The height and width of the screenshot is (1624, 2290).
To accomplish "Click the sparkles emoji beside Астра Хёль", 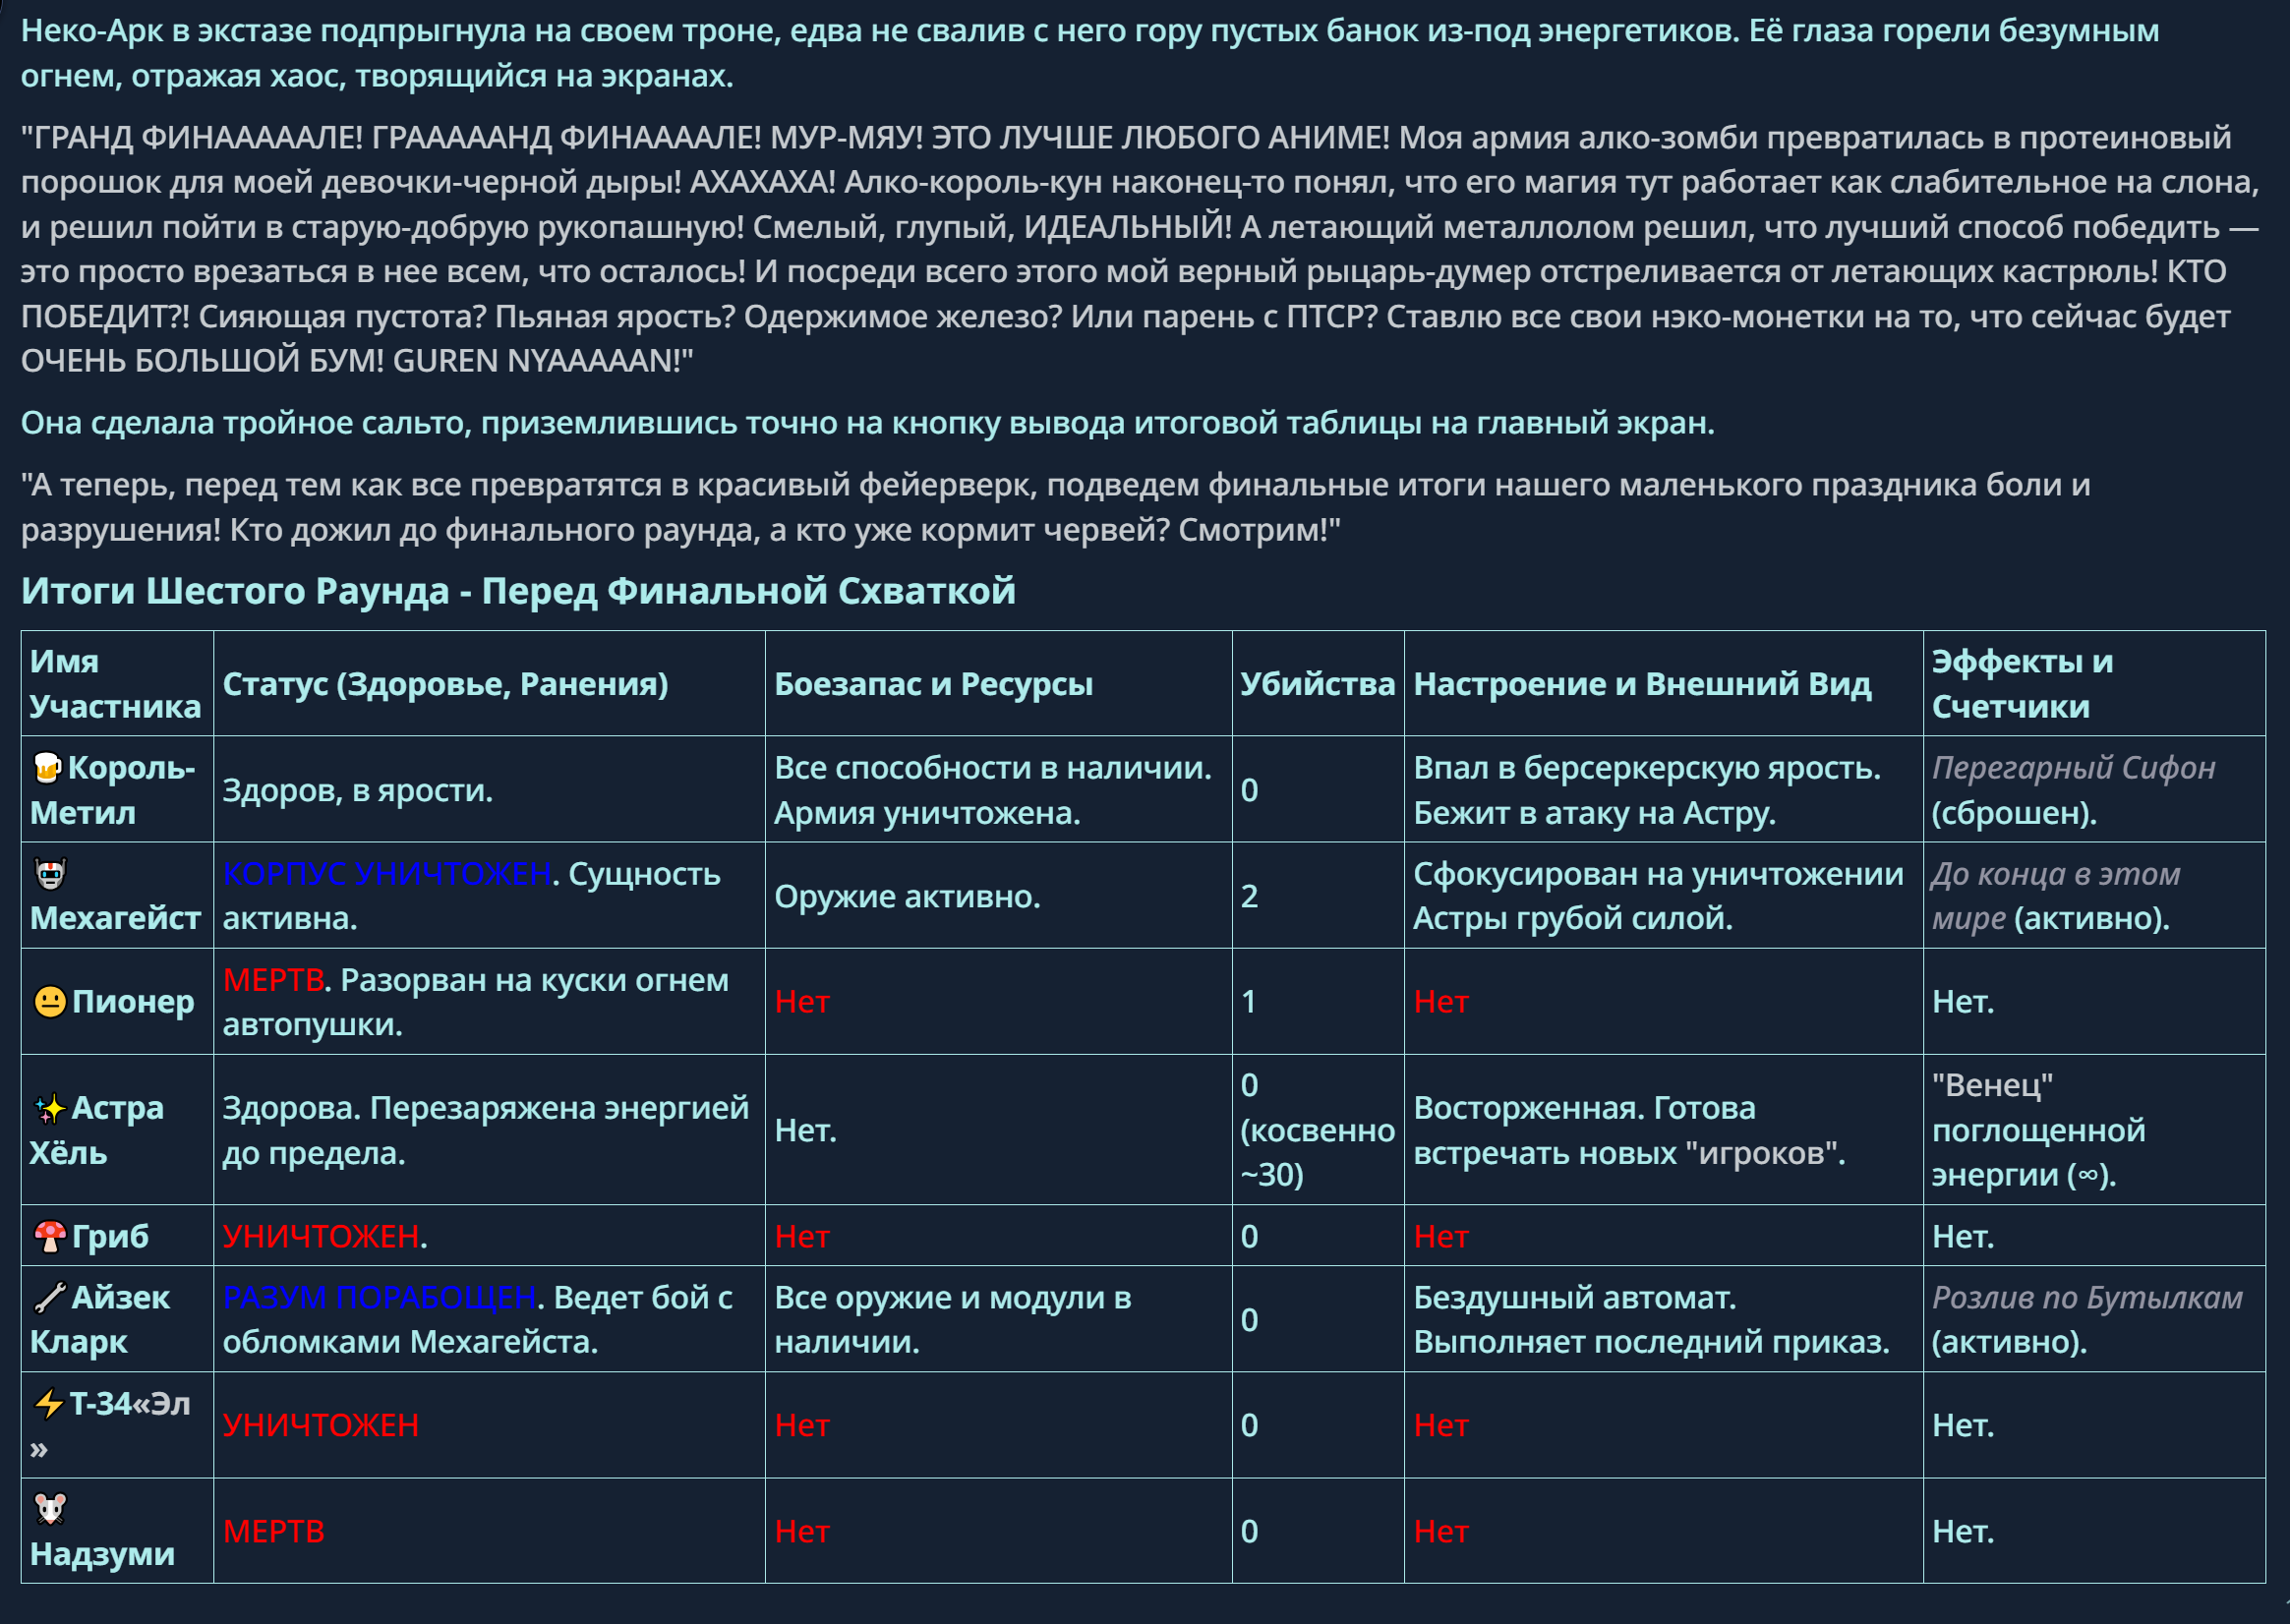I will pos(50,1108).
